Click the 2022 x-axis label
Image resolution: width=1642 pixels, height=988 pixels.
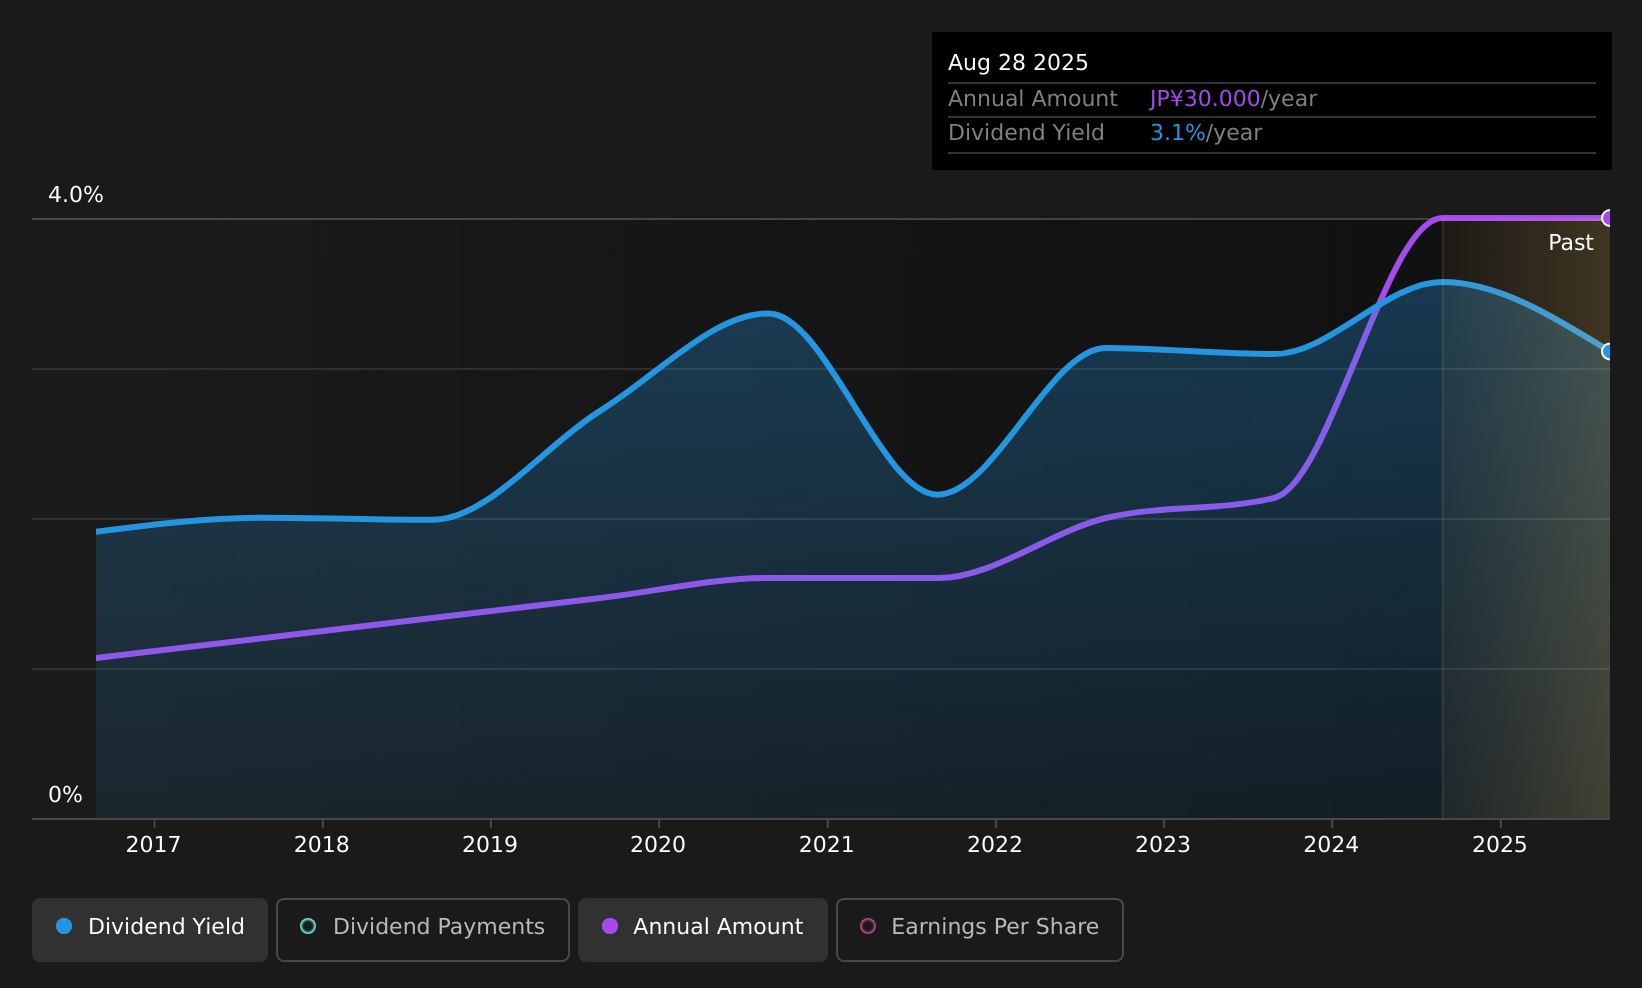pos(995,845)
